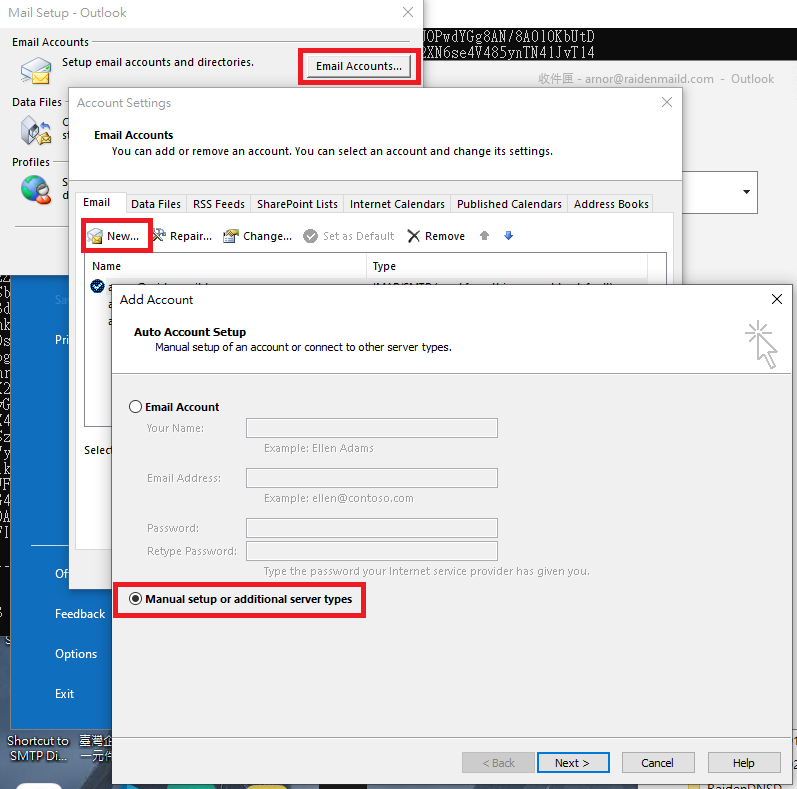Select Manual setup or additional server types

pos(135,599)
